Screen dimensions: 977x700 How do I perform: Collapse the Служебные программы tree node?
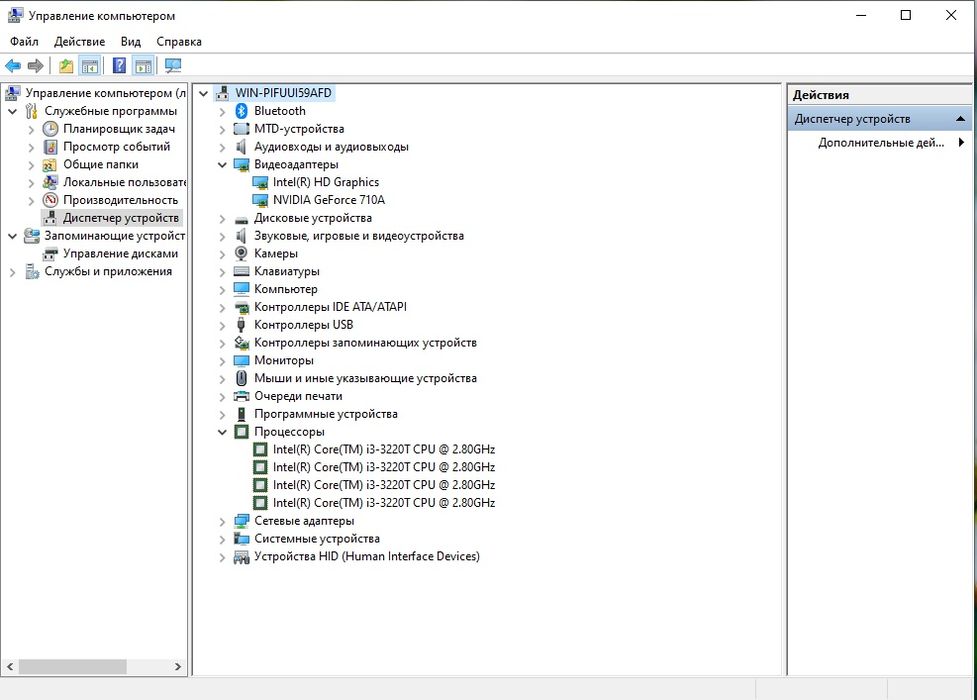click(12, 112)
